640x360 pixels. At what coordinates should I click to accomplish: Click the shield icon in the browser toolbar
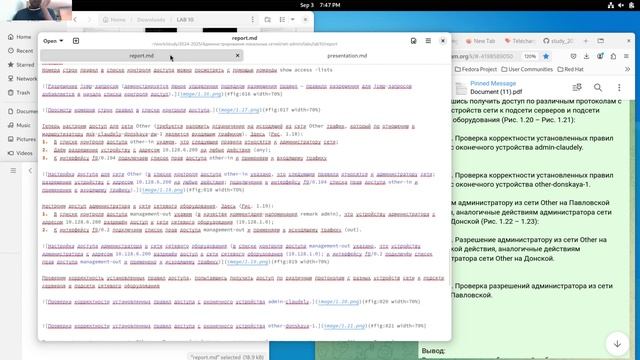[x=573, y=56]
